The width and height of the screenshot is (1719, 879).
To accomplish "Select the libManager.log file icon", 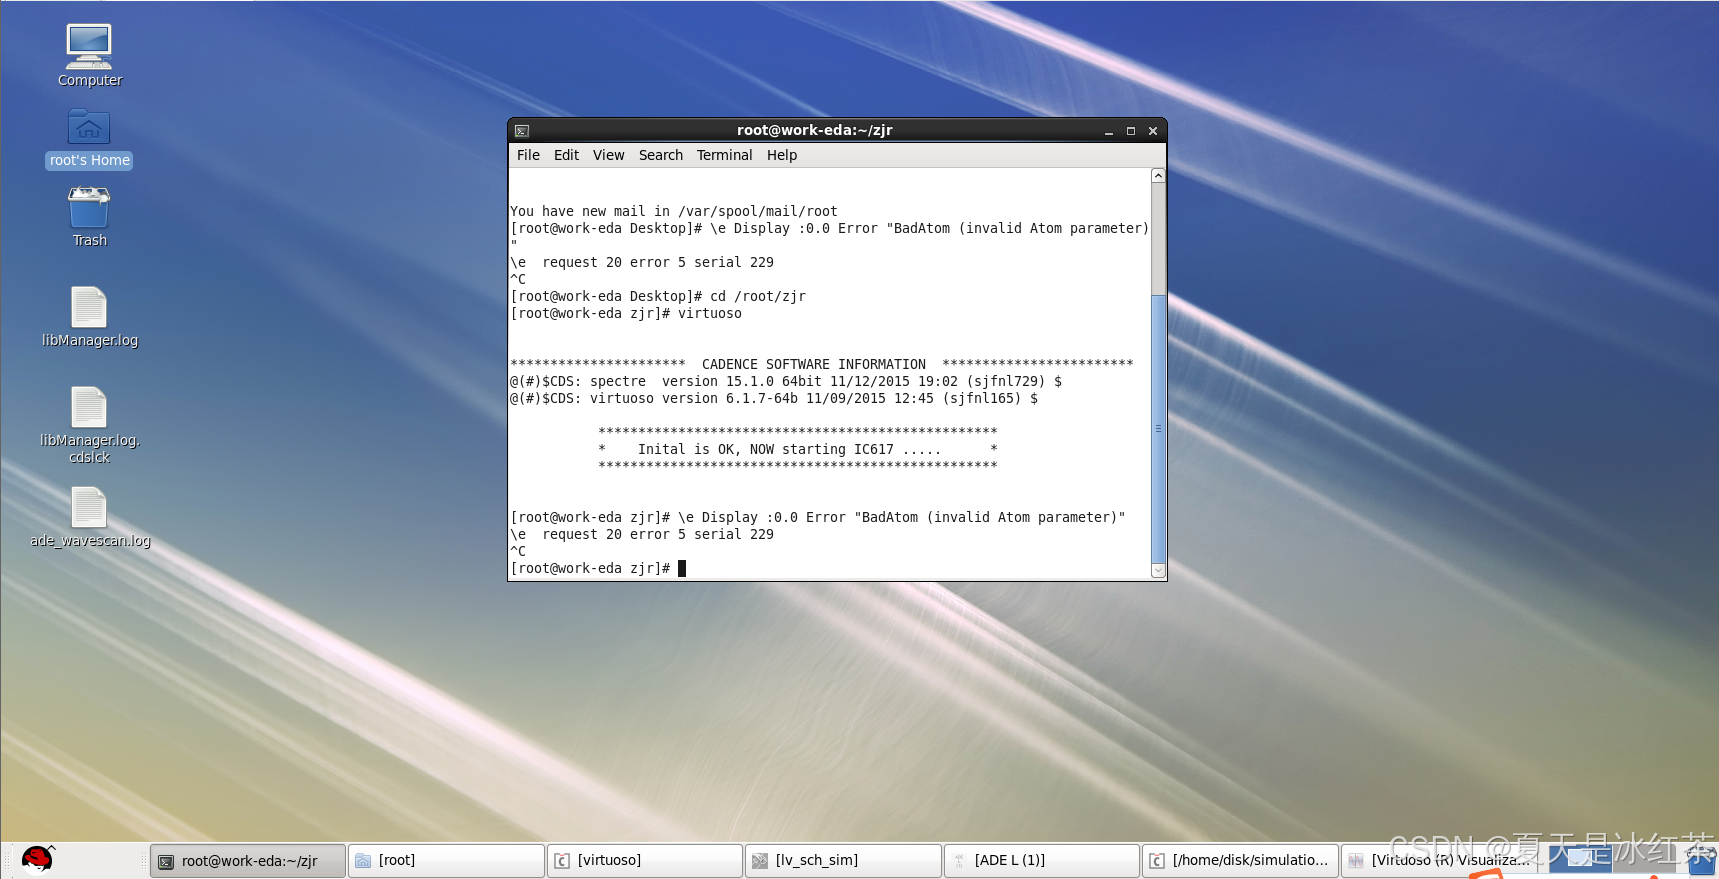I will pos(89,307).
